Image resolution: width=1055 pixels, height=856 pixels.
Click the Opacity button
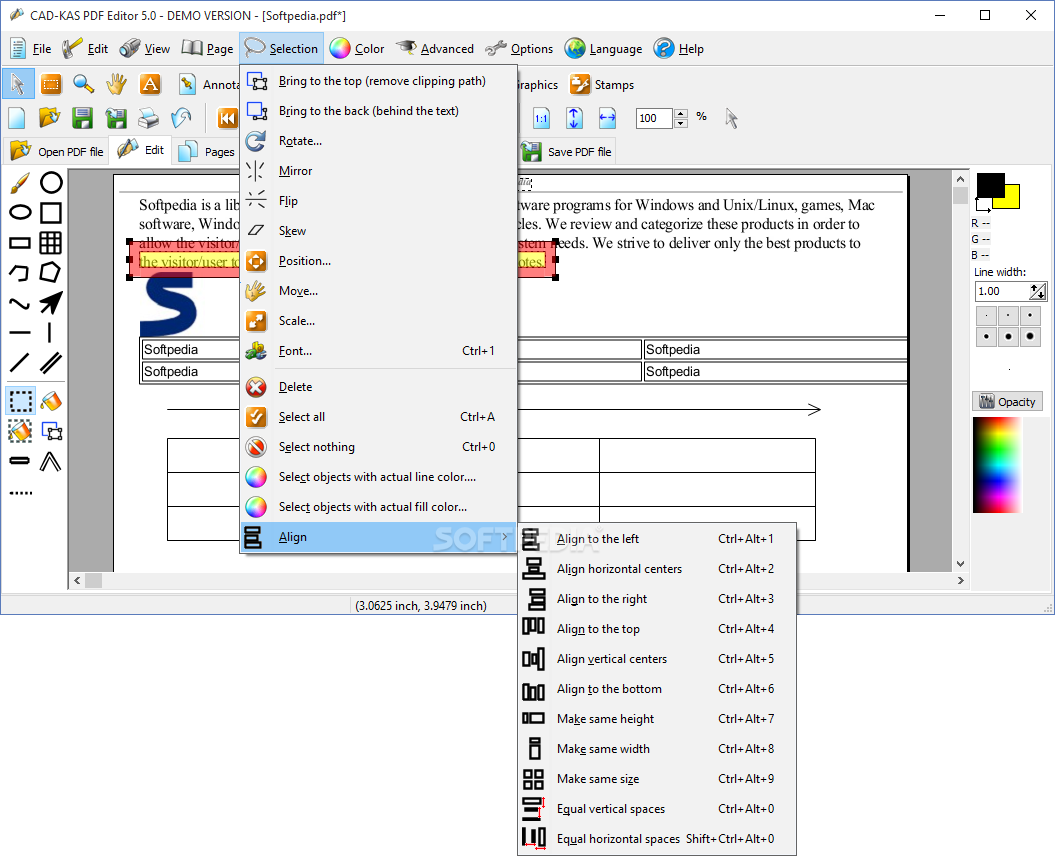tap(1007, 402)
